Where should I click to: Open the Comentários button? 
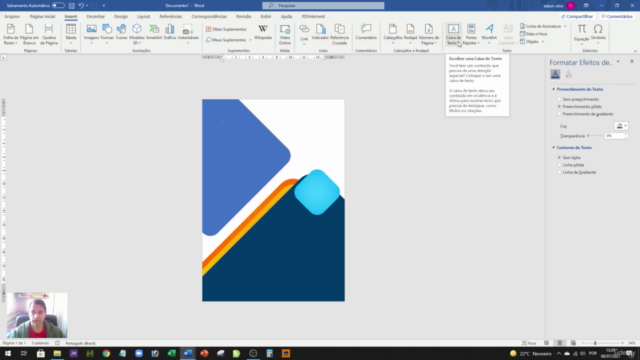(617, 17)
